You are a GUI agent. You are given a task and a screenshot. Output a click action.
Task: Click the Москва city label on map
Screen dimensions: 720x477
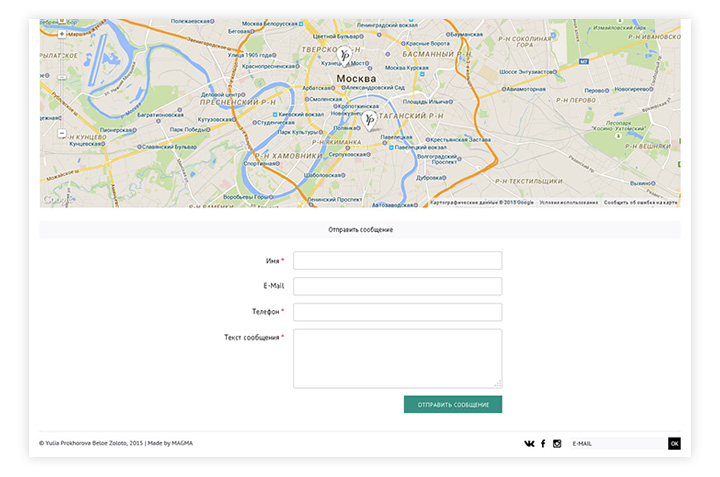356,79
